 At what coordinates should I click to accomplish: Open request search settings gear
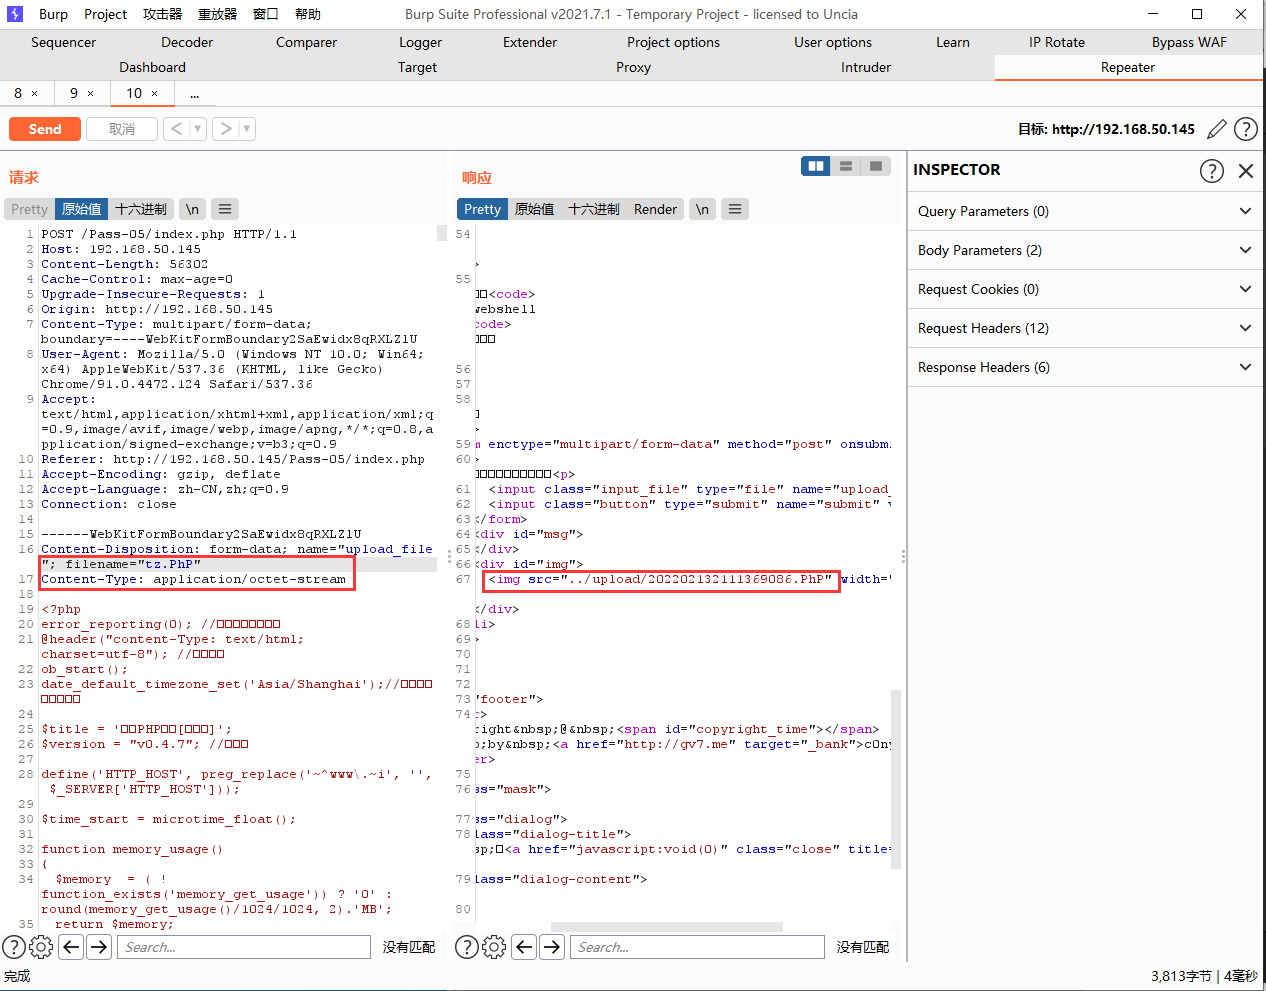tap(41, 947)
